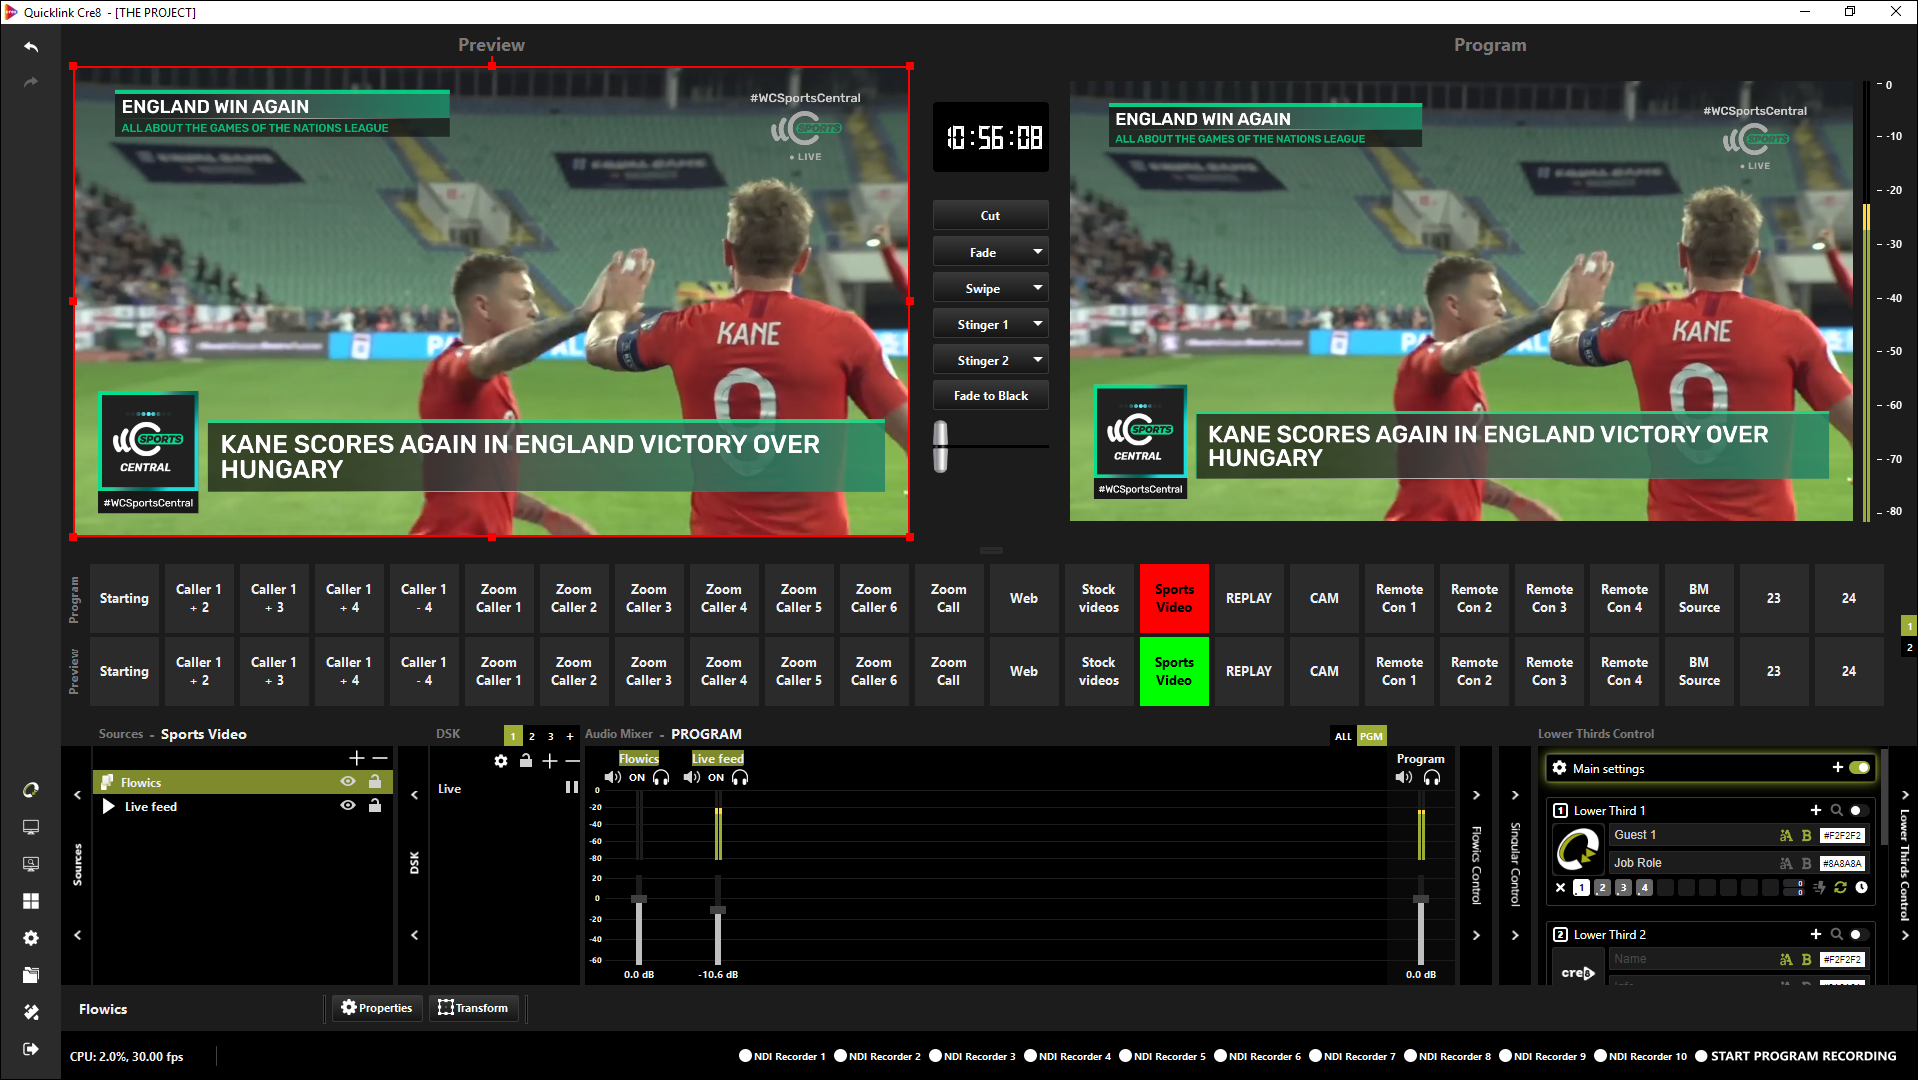Screen dimensions: 1918x1080
Task: Enable NDI Recorder 1
Action: (745, 1056)
